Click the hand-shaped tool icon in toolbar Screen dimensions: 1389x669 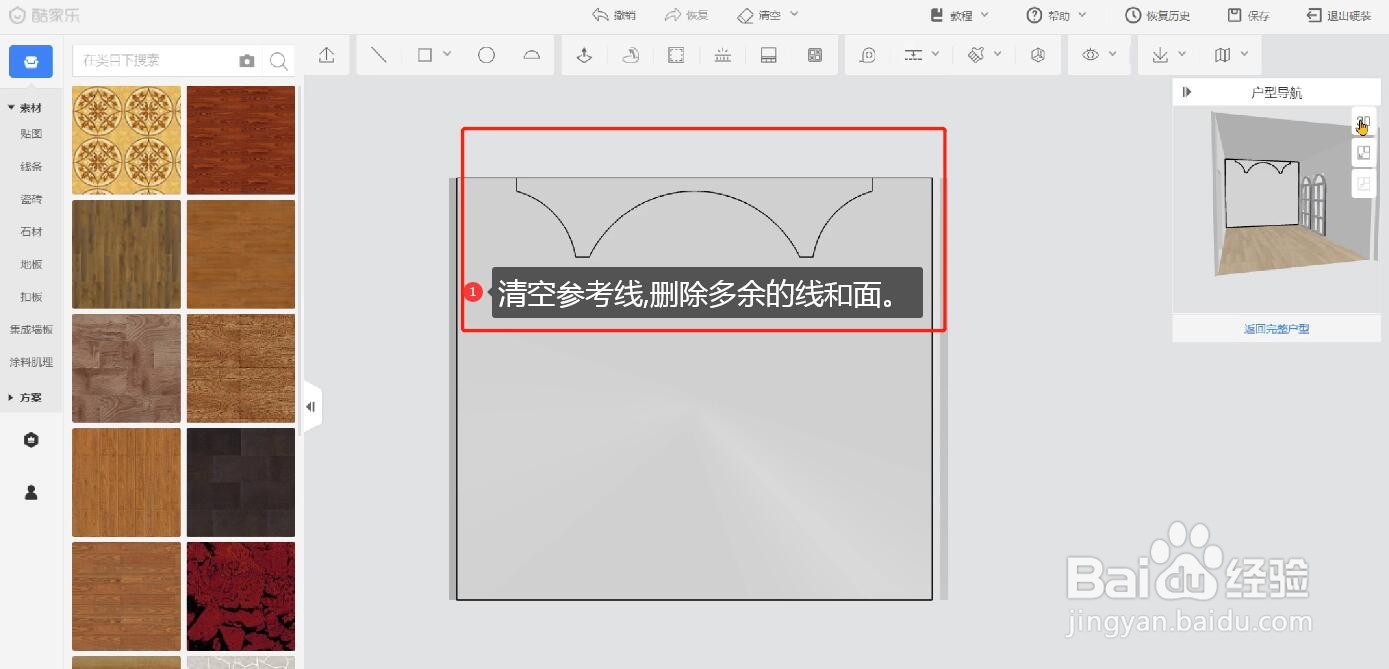tap(630, 55)
